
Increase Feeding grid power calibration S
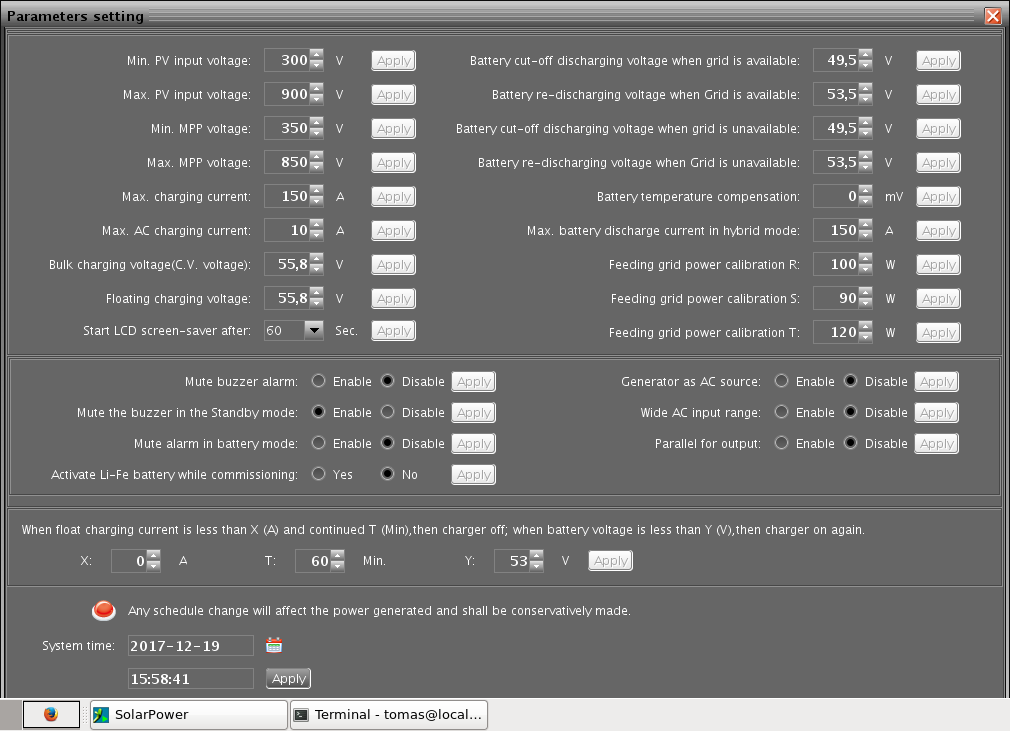click(866, 293)
